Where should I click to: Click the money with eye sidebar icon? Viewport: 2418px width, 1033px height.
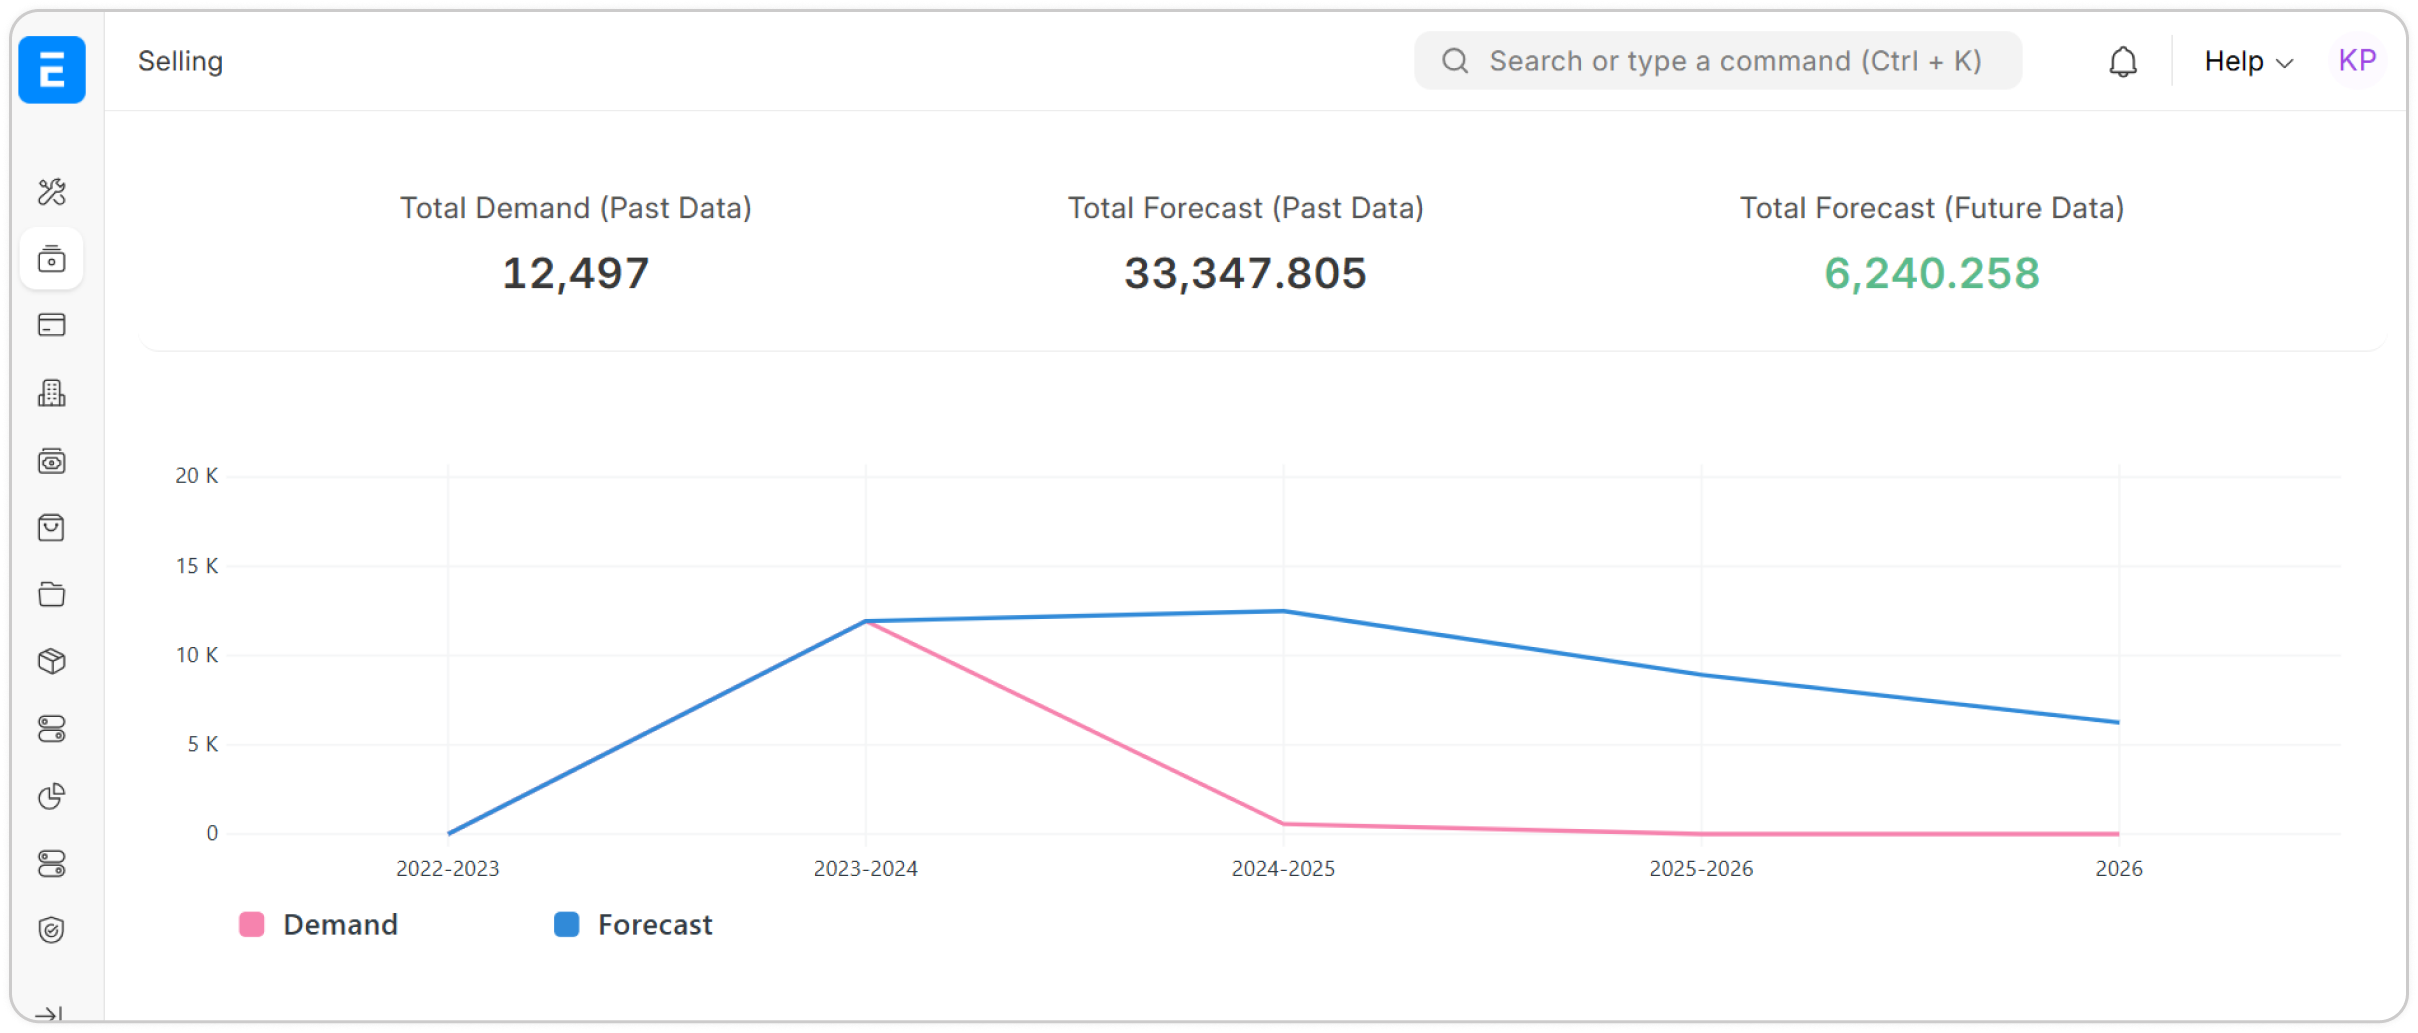52,461
